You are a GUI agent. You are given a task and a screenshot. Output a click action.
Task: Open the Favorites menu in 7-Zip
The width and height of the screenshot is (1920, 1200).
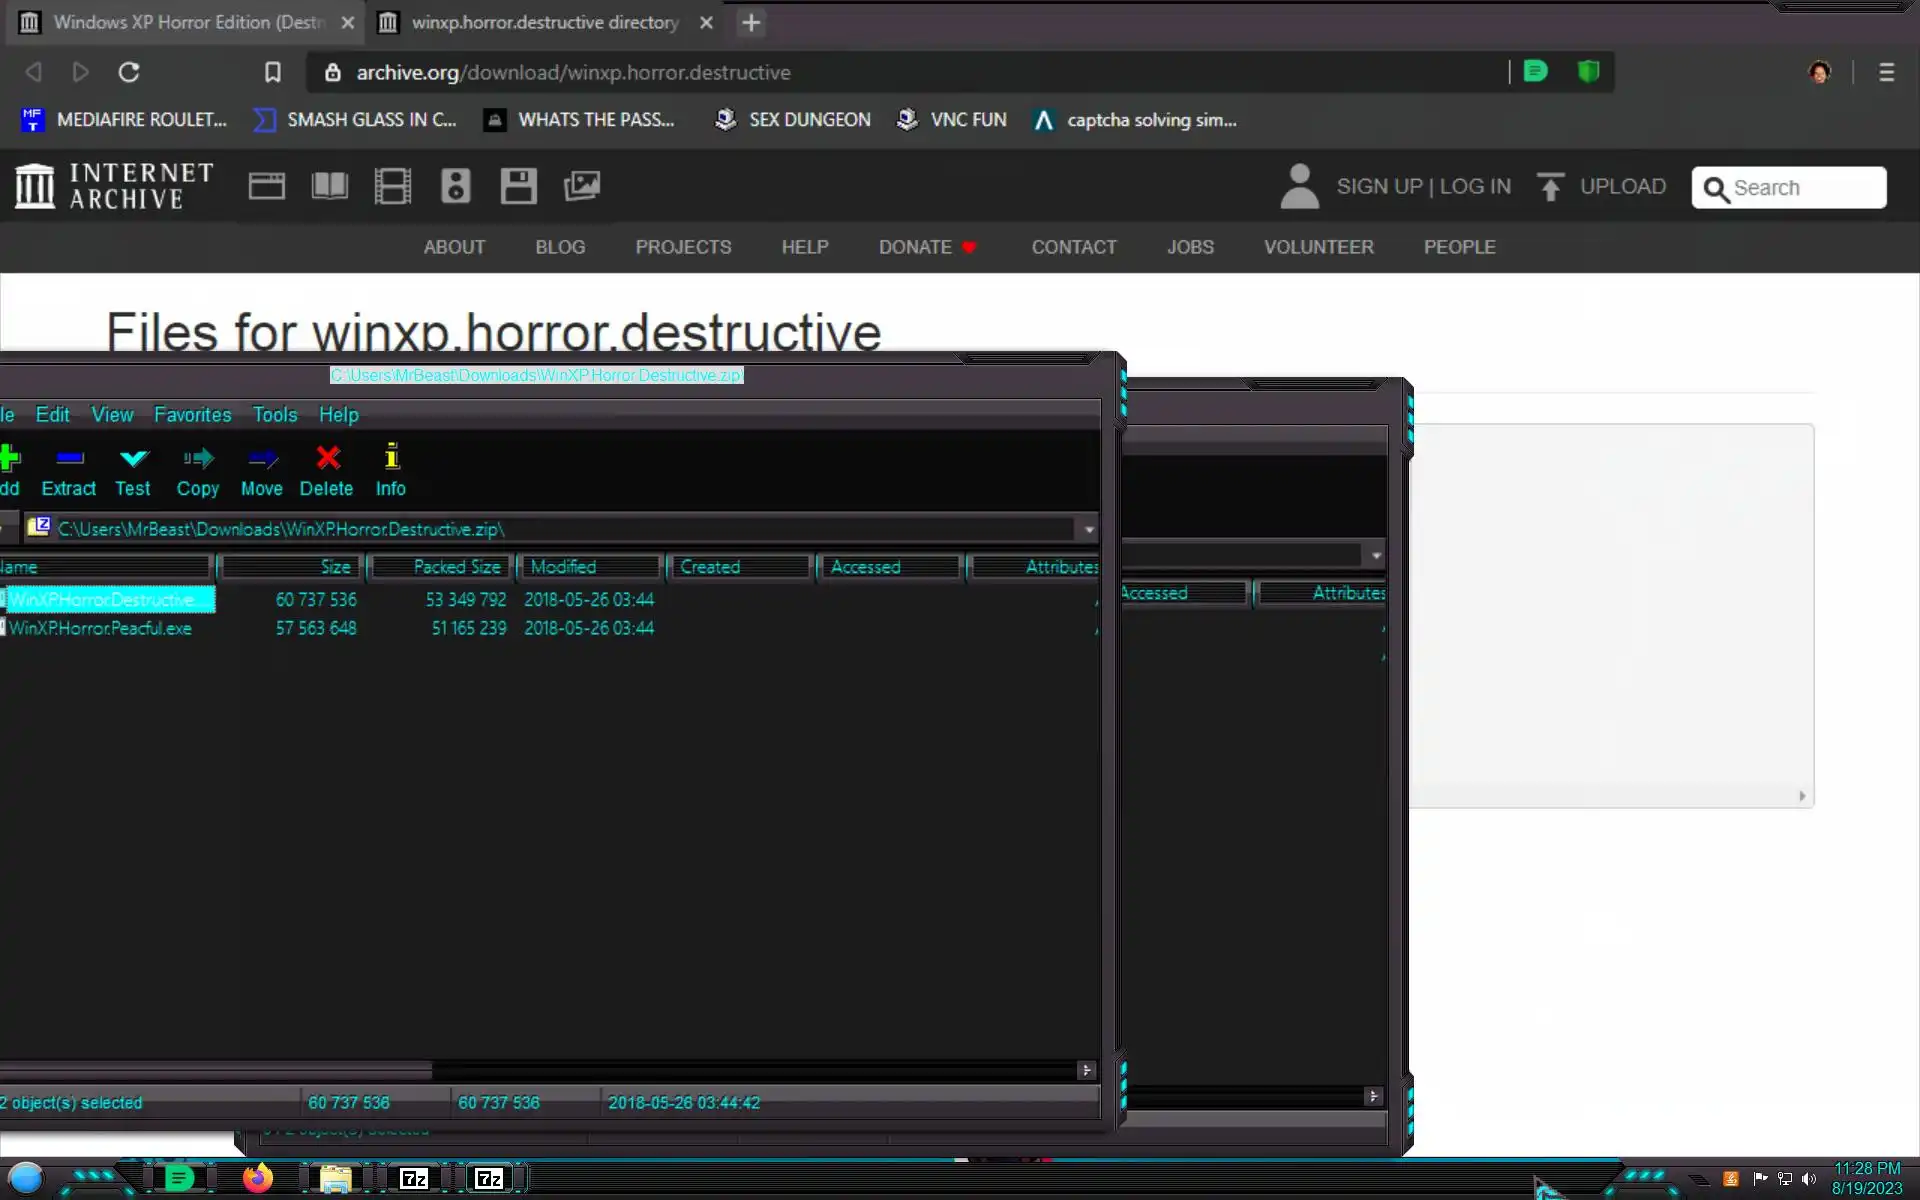click(192, 415)
